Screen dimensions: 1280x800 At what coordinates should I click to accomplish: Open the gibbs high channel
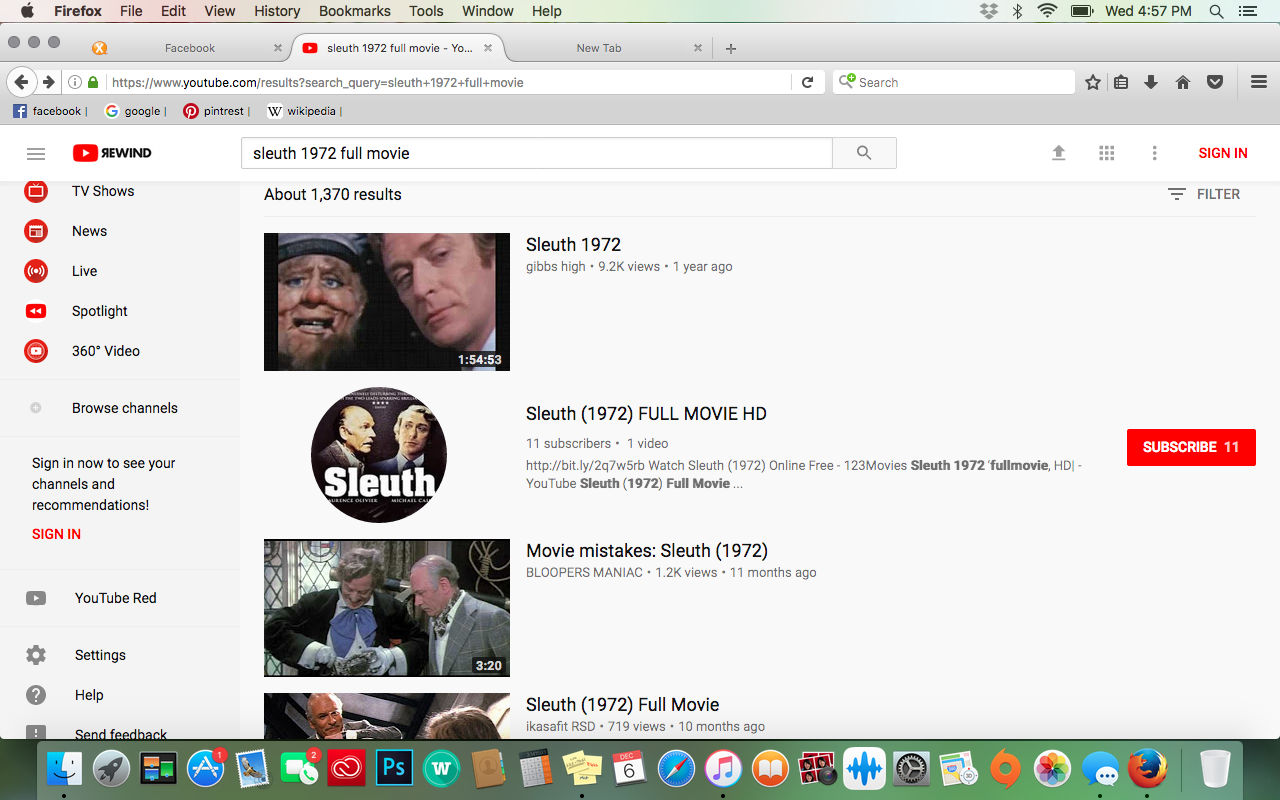[555, 267]
